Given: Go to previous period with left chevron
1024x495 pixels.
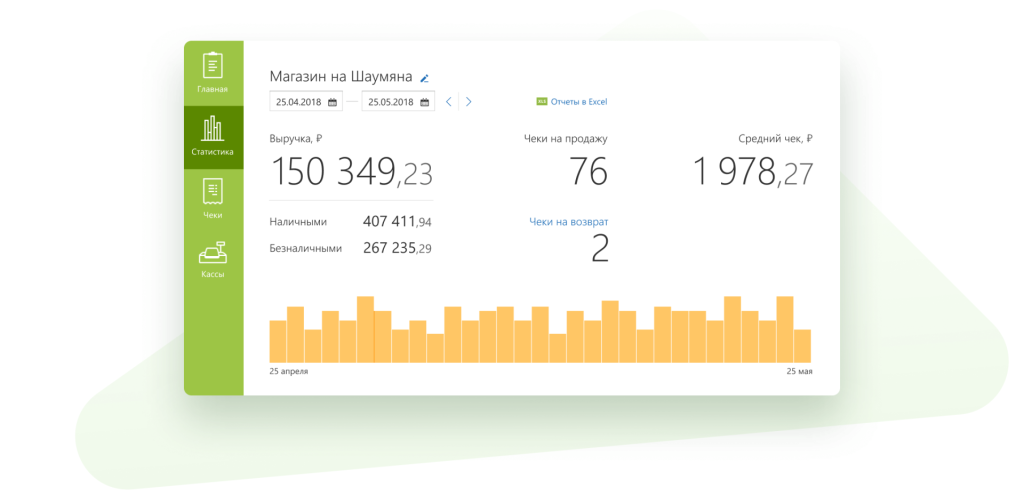Looking at the screenshot, I should coord(449,102).
